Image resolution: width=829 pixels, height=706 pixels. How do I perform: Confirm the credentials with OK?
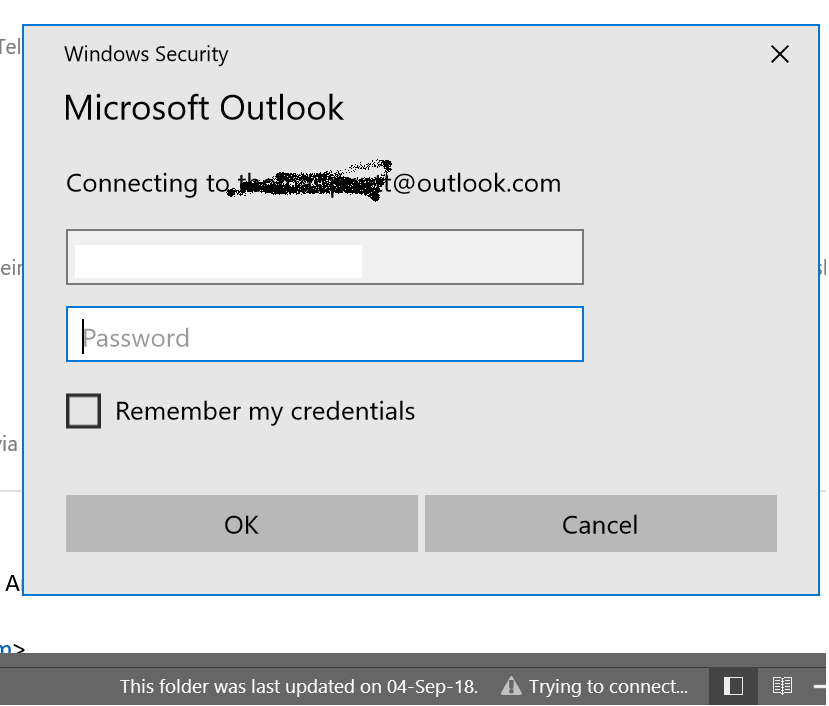(x=242, y=524)
